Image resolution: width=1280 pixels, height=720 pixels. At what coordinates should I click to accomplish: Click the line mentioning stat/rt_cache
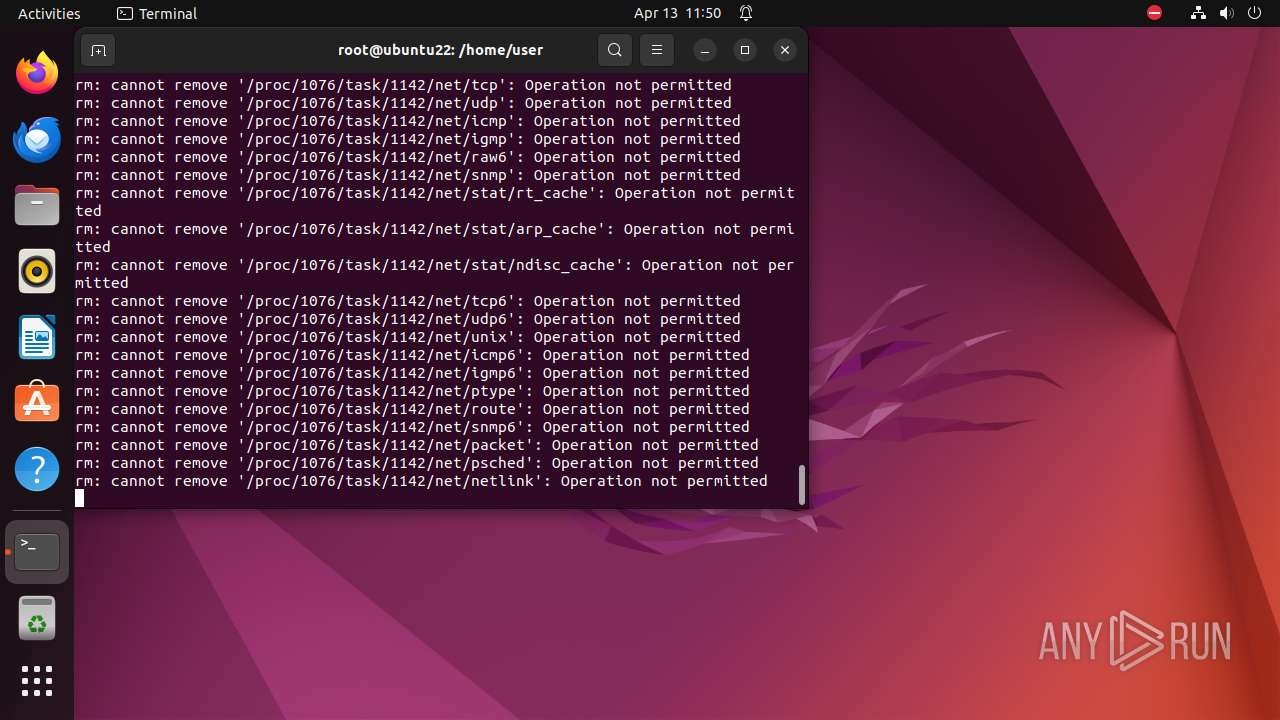(x=435, y=202)
